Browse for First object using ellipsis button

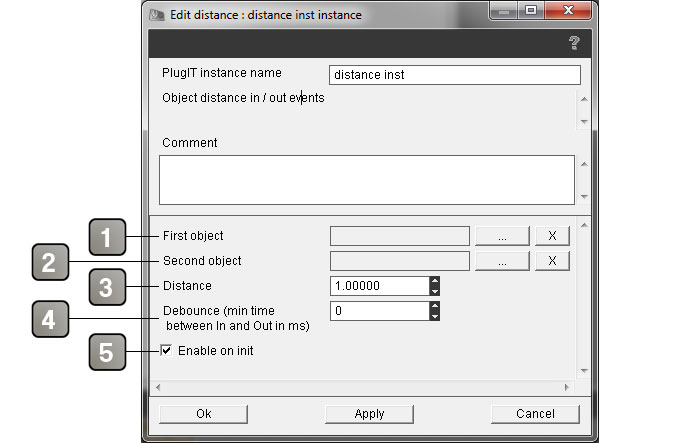point(502,236)
